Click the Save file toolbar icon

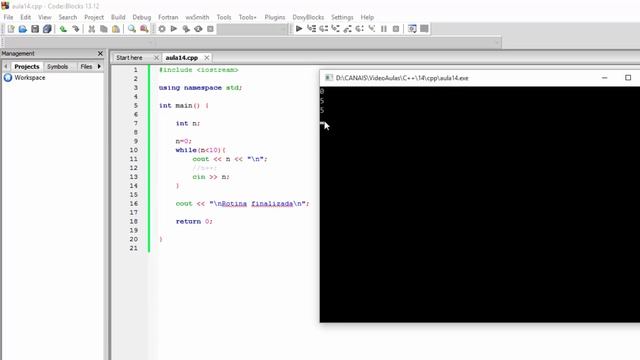[35, 29]
